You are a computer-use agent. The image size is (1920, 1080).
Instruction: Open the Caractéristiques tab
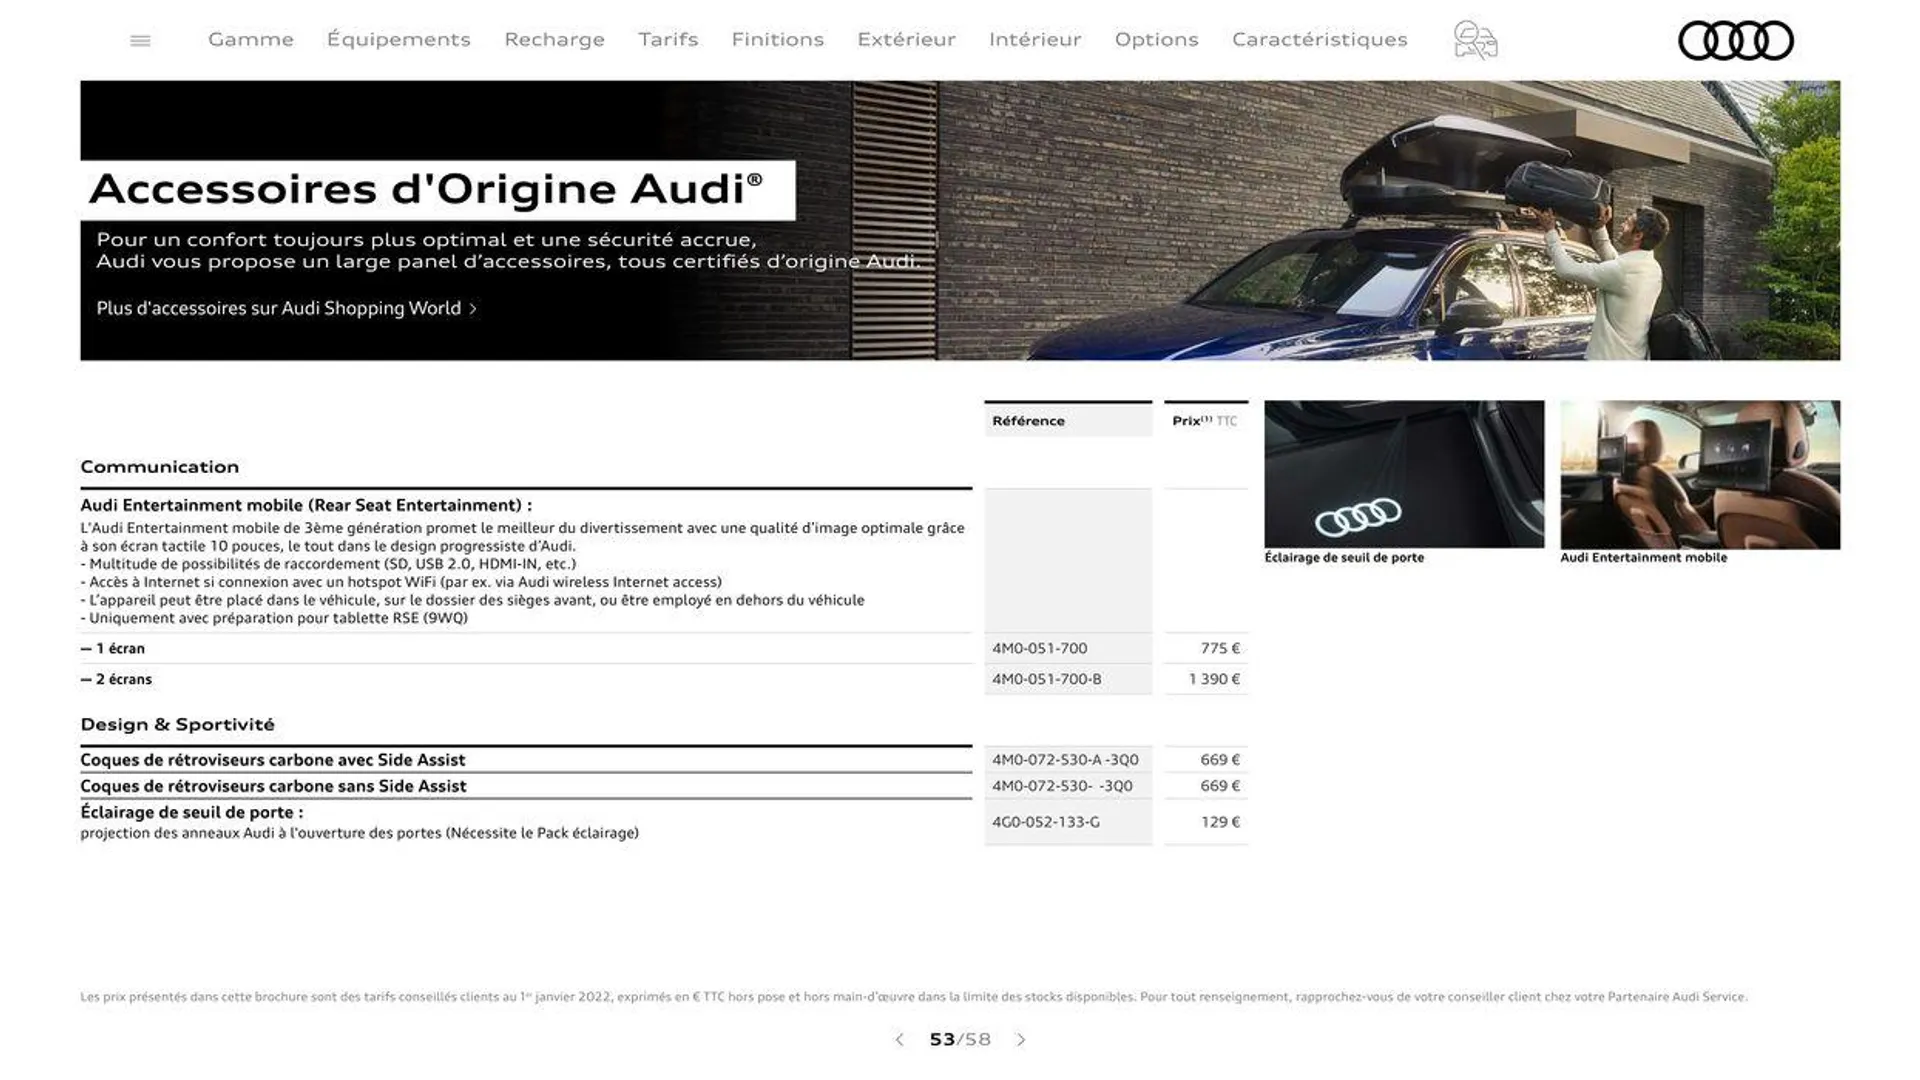pyautogui.click(x=1320, y=40)
